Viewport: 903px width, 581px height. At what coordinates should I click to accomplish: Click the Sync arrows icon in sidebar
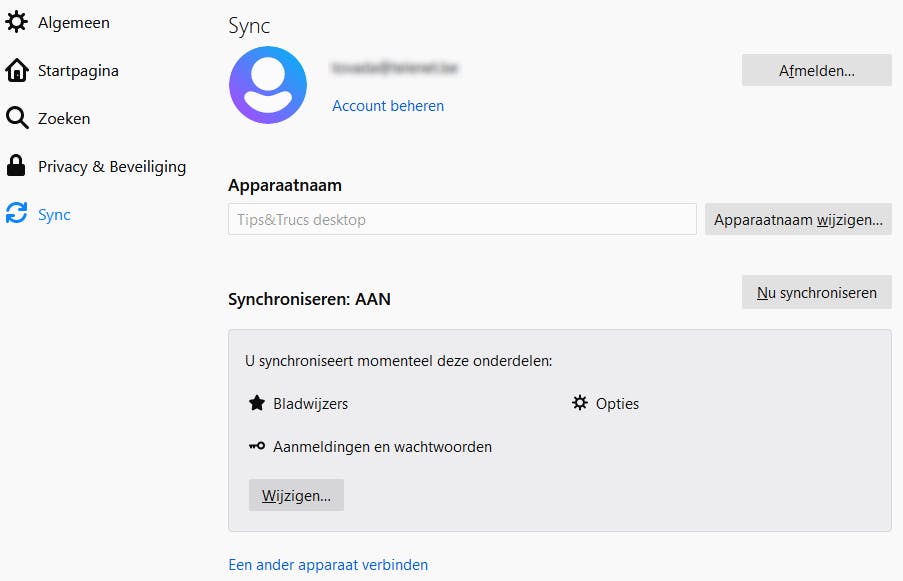[17, 214]
